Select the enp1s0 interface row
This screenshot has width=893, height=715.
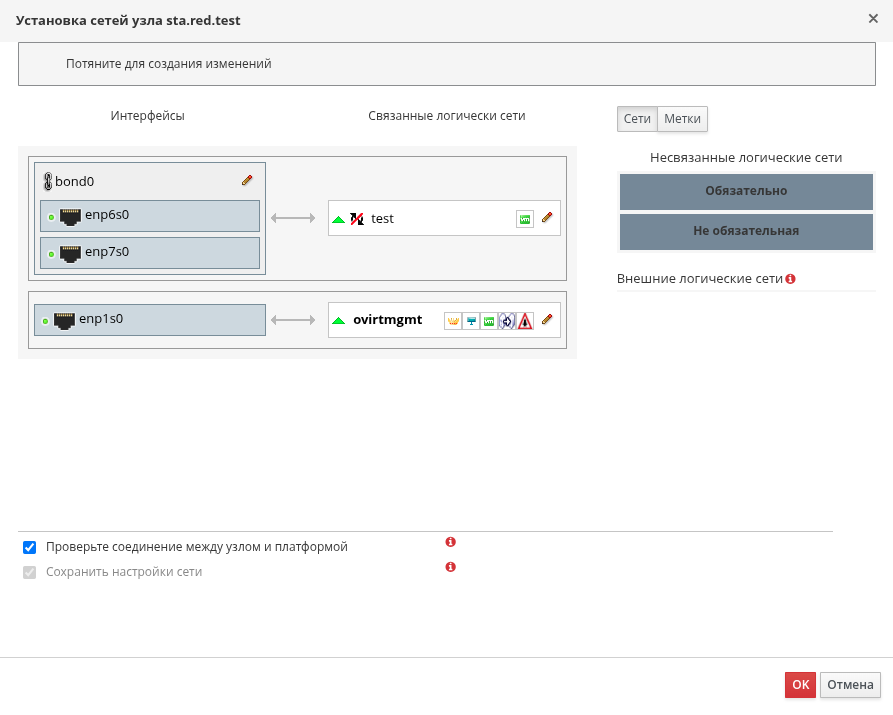150,320
